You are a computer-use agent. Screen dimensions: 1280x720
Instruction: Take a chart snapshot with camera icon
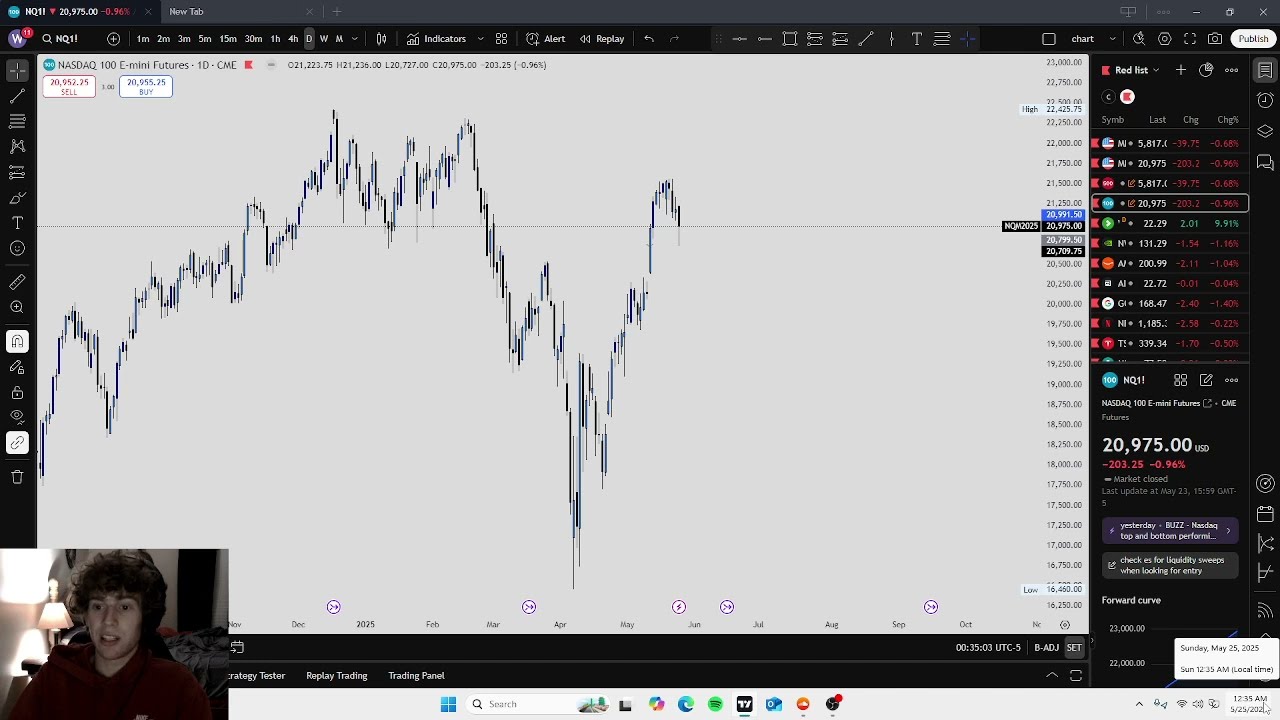[x=1215, y=39]
